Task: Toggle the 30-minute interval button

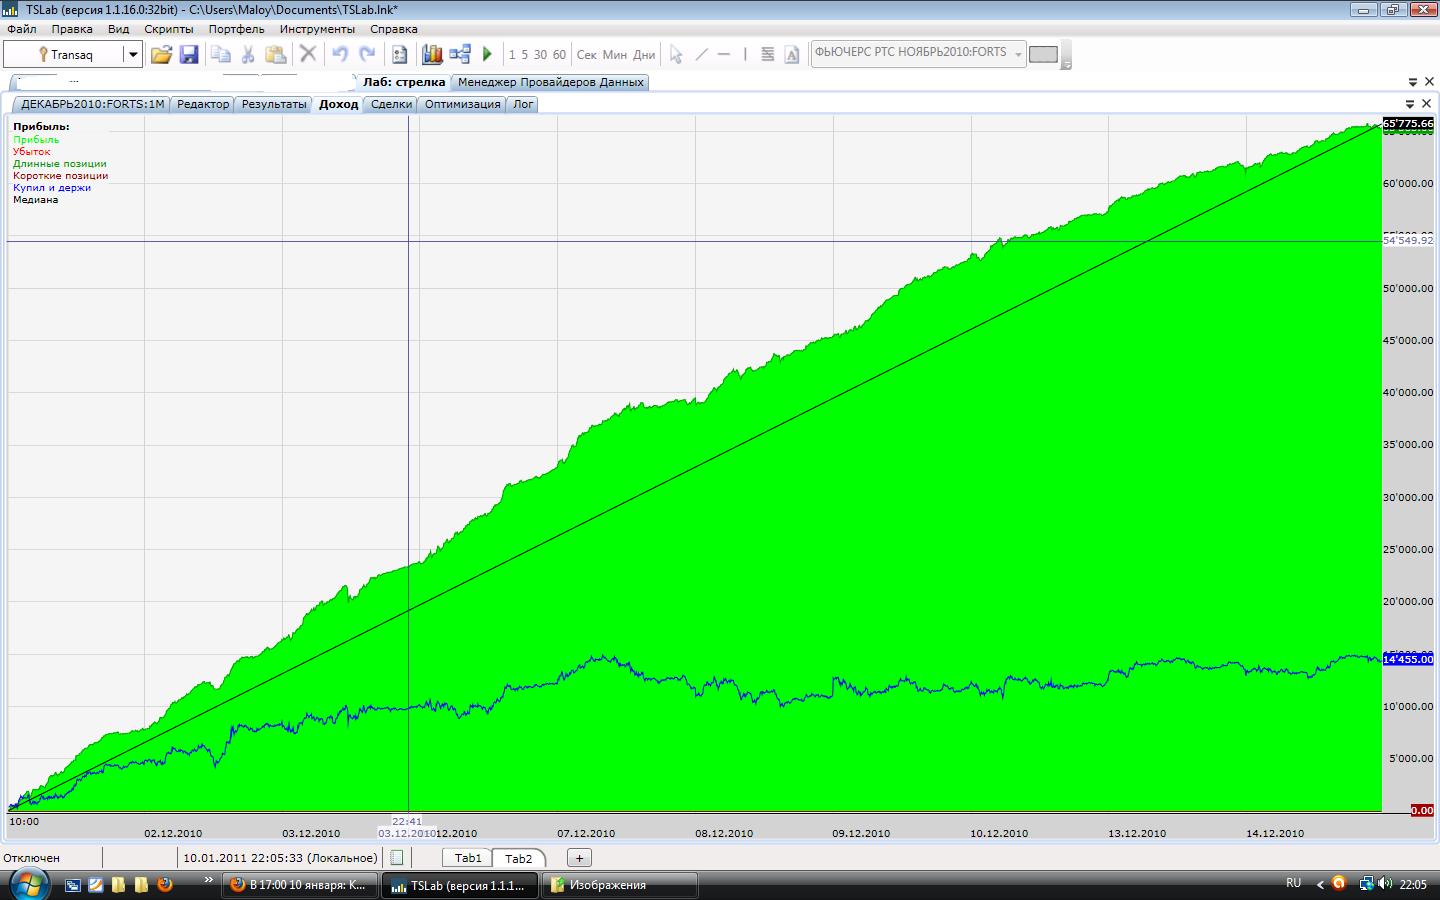Action: (540, 55)
